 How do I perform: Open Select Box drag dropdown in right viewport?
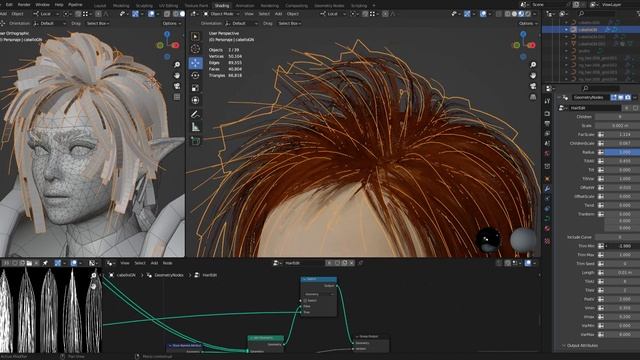[290, 24]
